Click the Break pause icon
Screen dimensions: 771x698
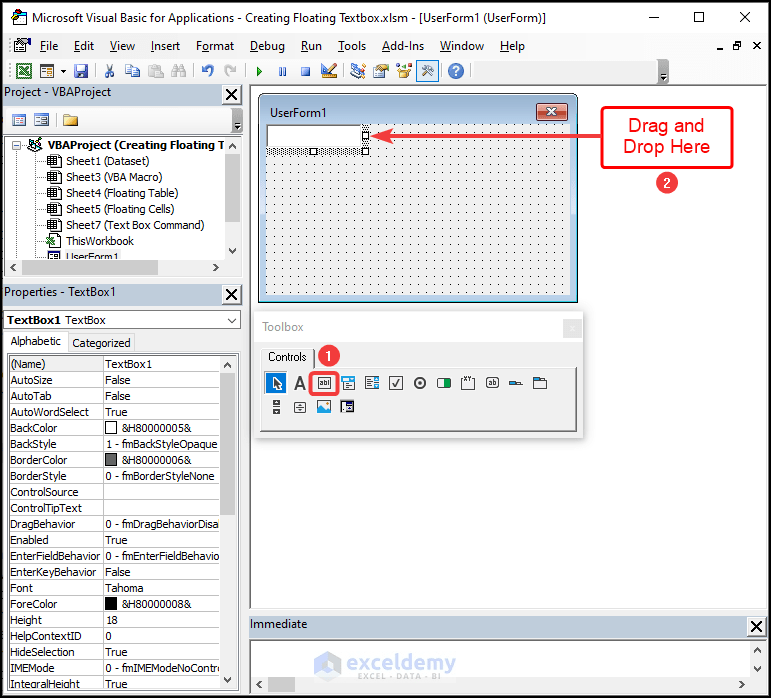282,72
